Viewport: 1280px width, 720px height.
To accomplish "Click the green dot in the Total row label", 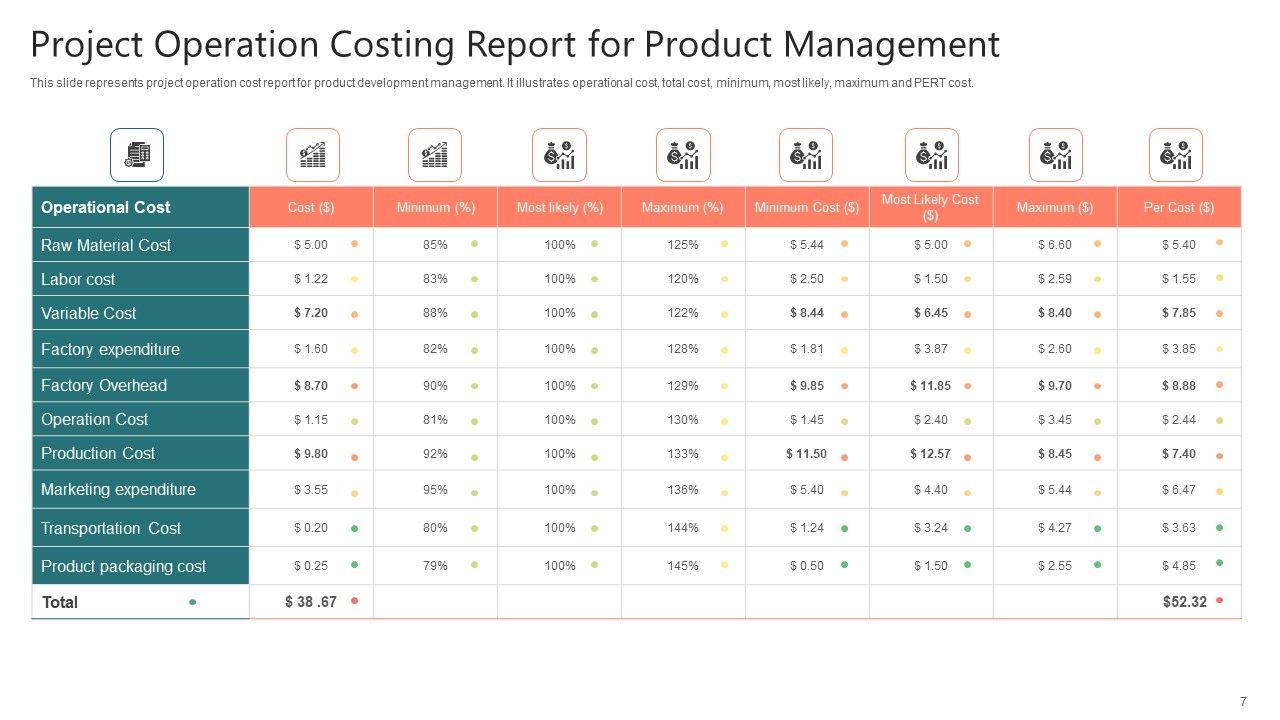I will click(x=193, y=602).
